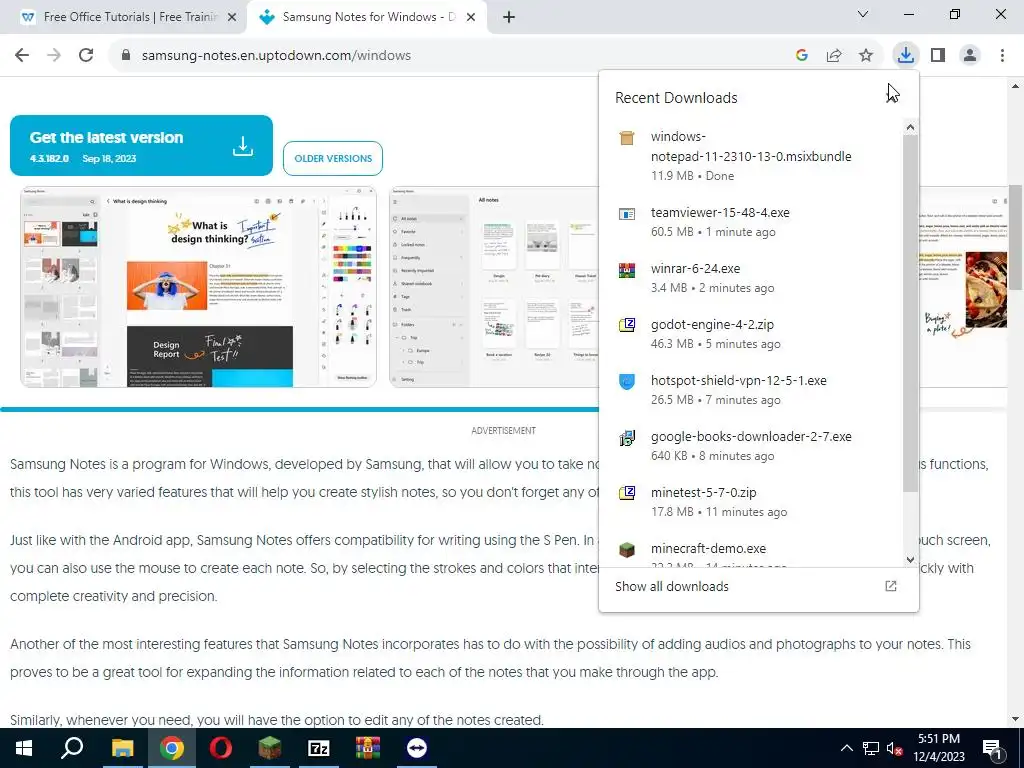Reload the page with the refresh icon
The height and width of the screenshot is (768, 1024).
pyautogui.click(x=86, y=56)
